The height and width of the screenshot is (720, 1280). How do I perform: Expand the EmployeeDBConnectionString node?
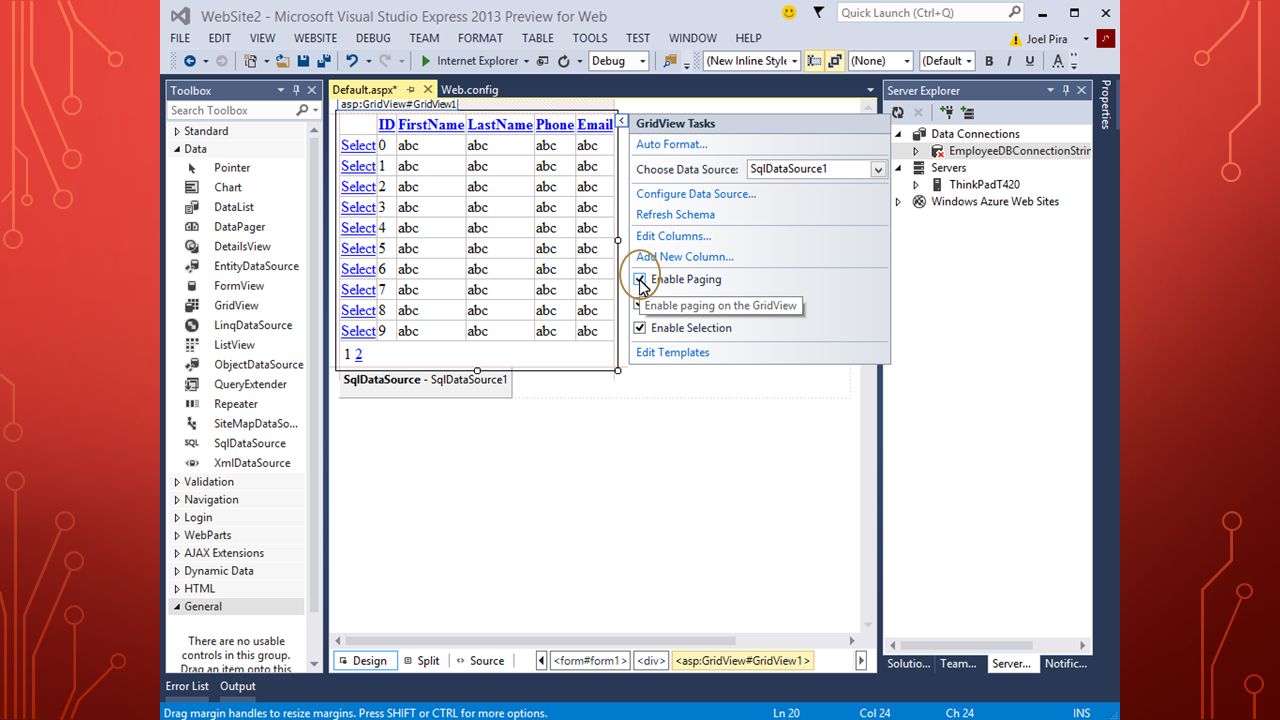point(915,151)
